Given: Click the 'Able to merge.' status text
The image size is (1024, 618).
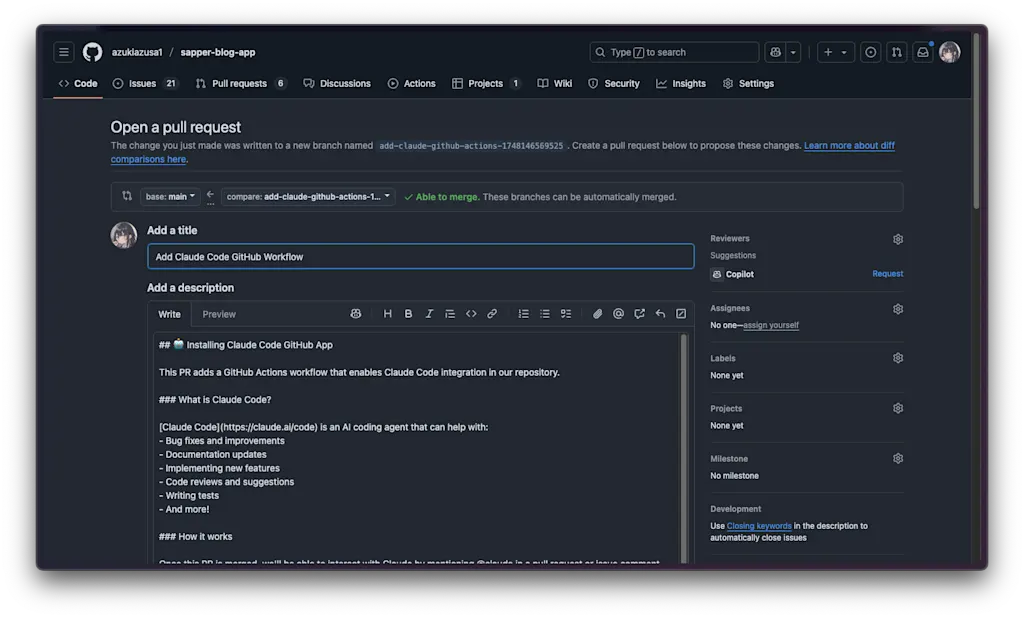Looking at the screenshot, I should (x=447, y=197).
